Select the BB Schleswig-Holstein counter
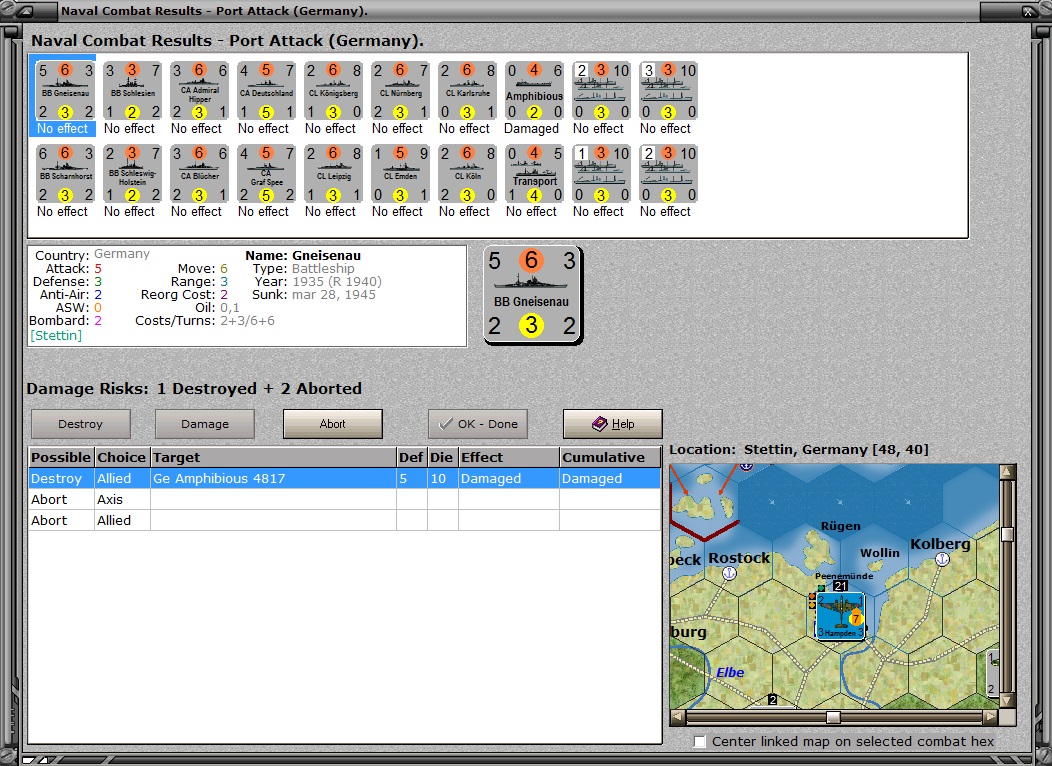This screenshot has height=766, width=1052. click(x=132, y=174)
